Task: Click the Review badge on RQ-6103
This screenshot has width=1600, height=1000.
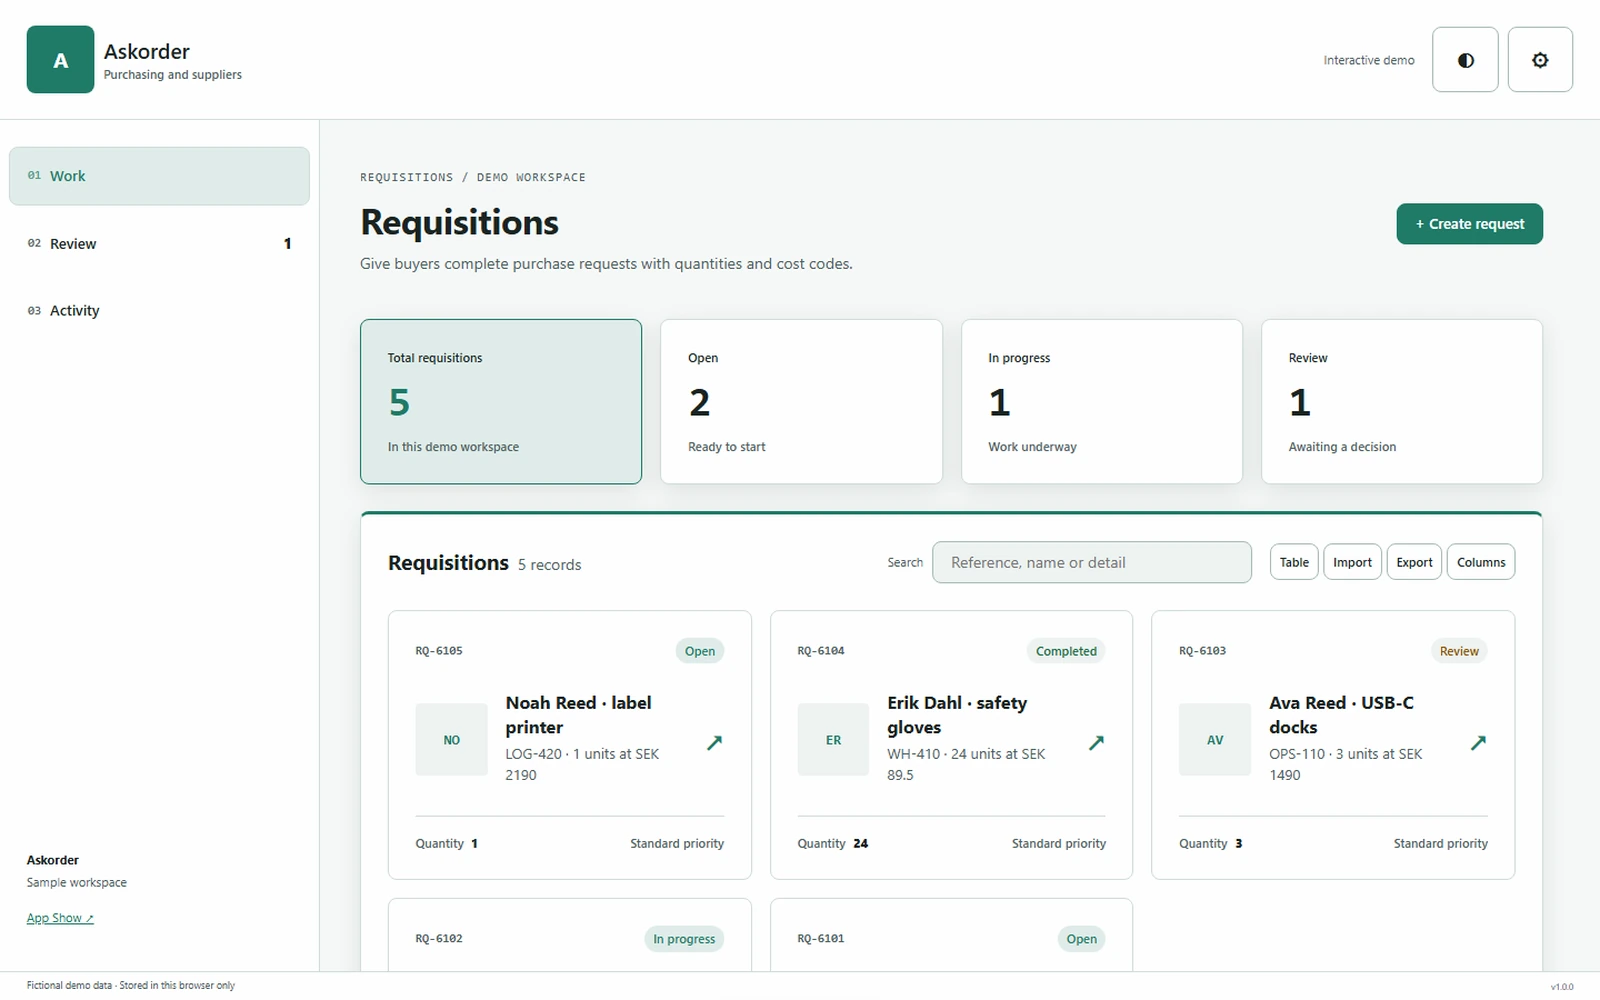Action: 1459,651
